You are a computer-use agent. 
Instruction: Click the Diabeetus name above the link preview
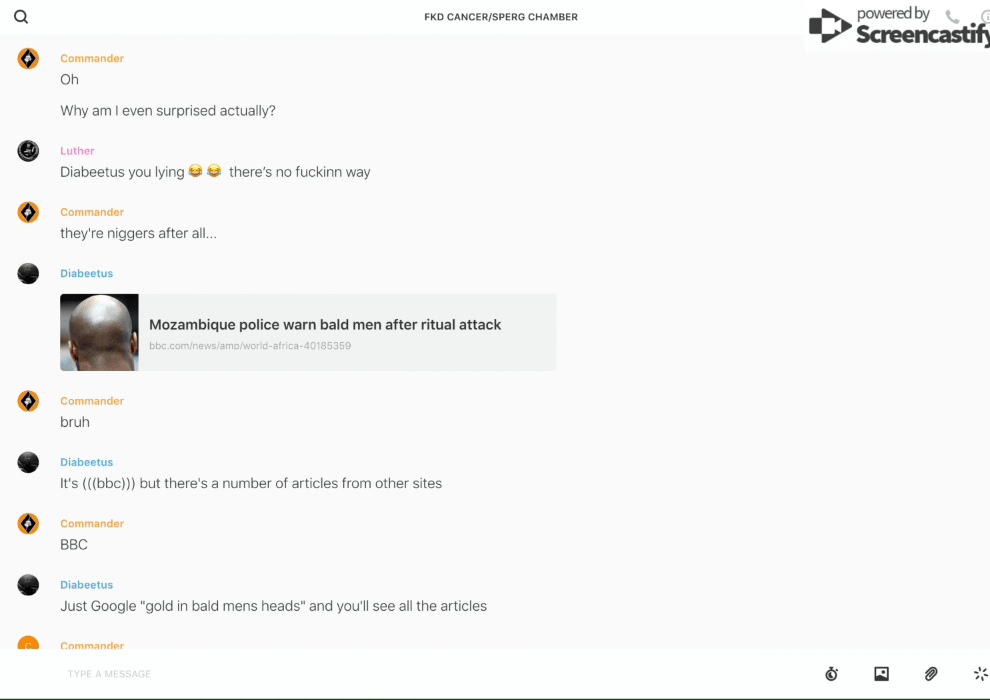point(86,273)
